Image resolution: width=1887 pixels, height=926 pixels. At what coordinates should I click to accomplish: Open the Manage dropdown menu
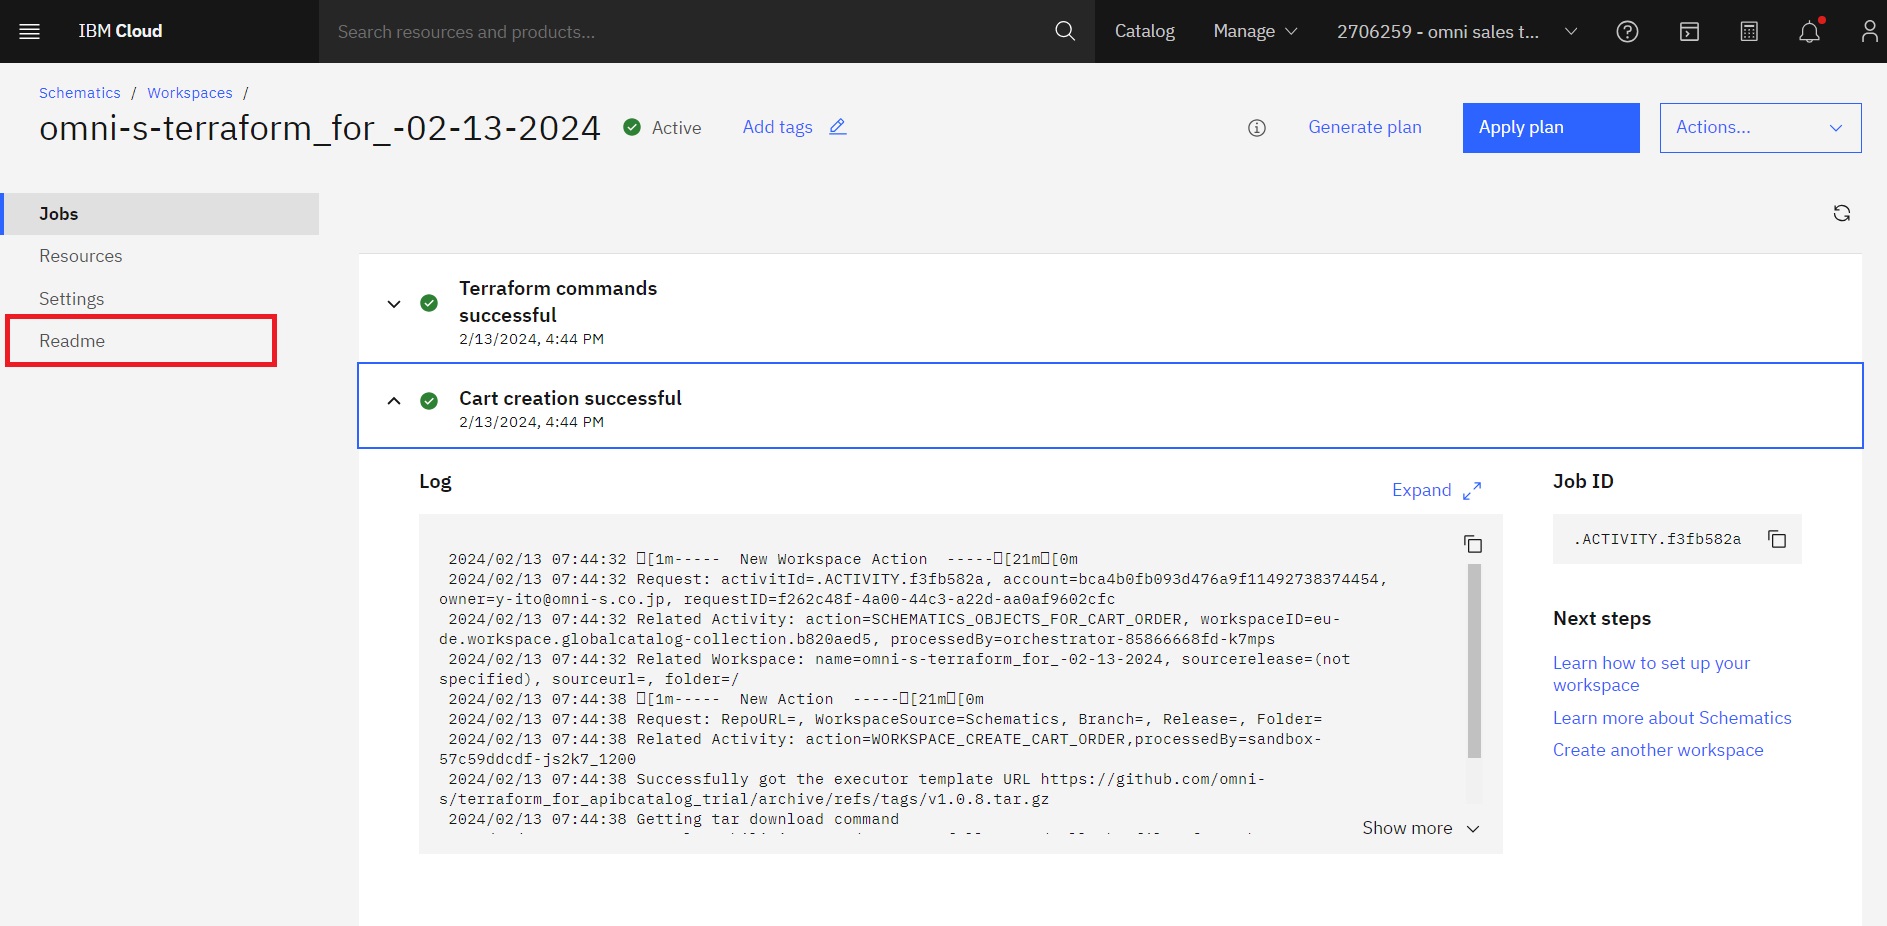pos(1255,31)
